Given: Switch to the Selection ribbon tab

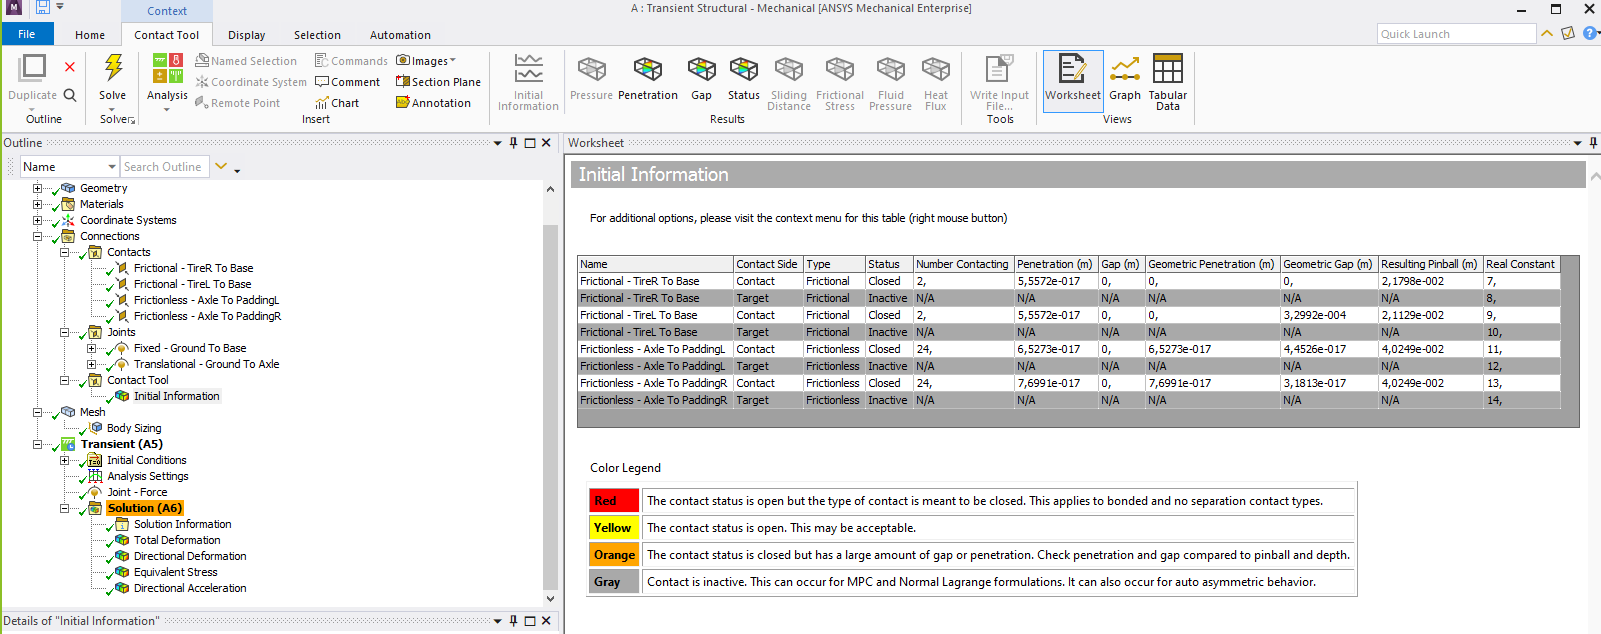Looking at the screenshot, I should pyautogui.click(x=317, y=35).
